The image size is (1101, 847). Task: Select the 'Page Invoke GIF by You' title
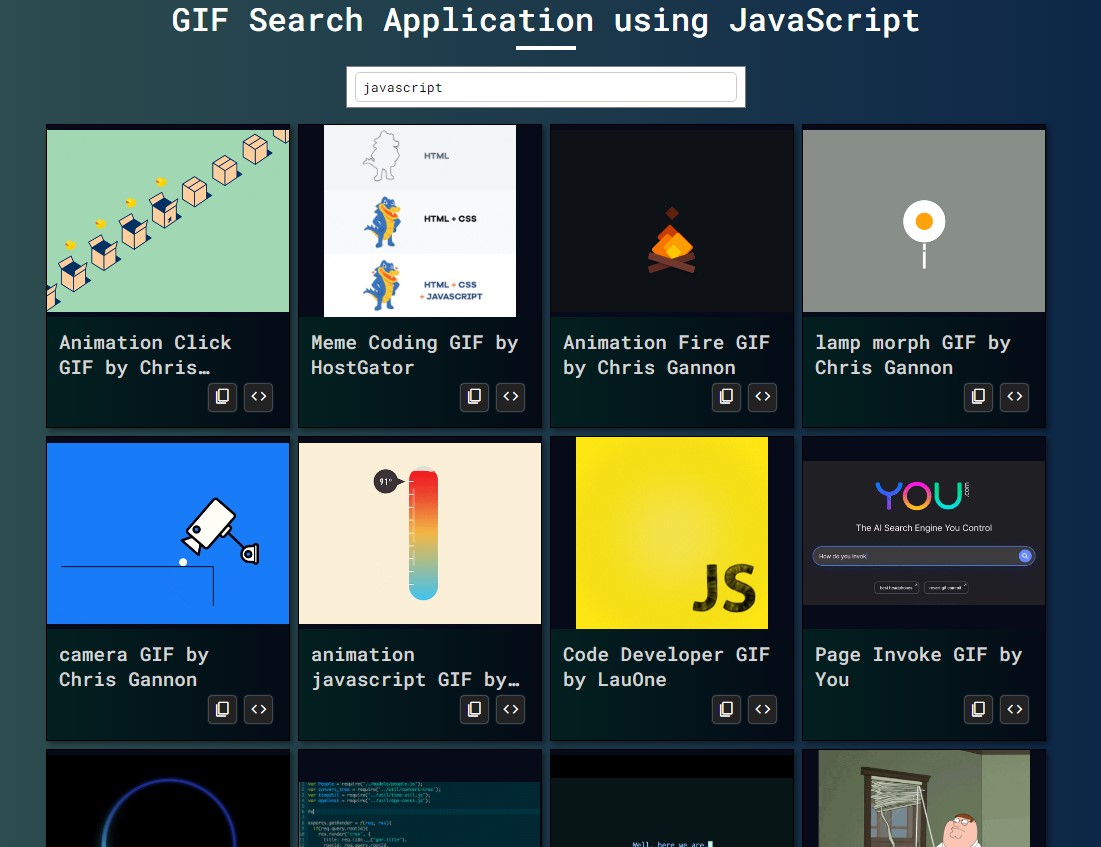click(918, 667)
